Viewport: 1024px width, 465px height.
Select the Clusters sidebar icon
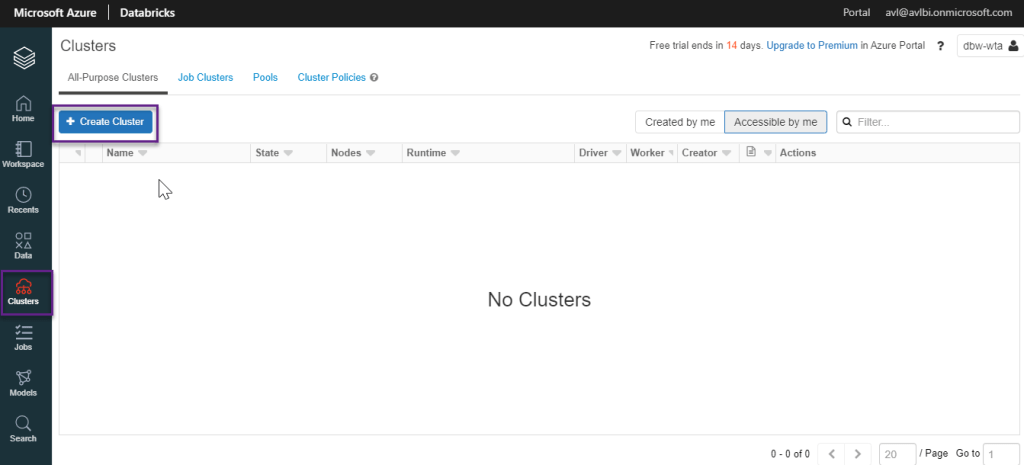23,291
